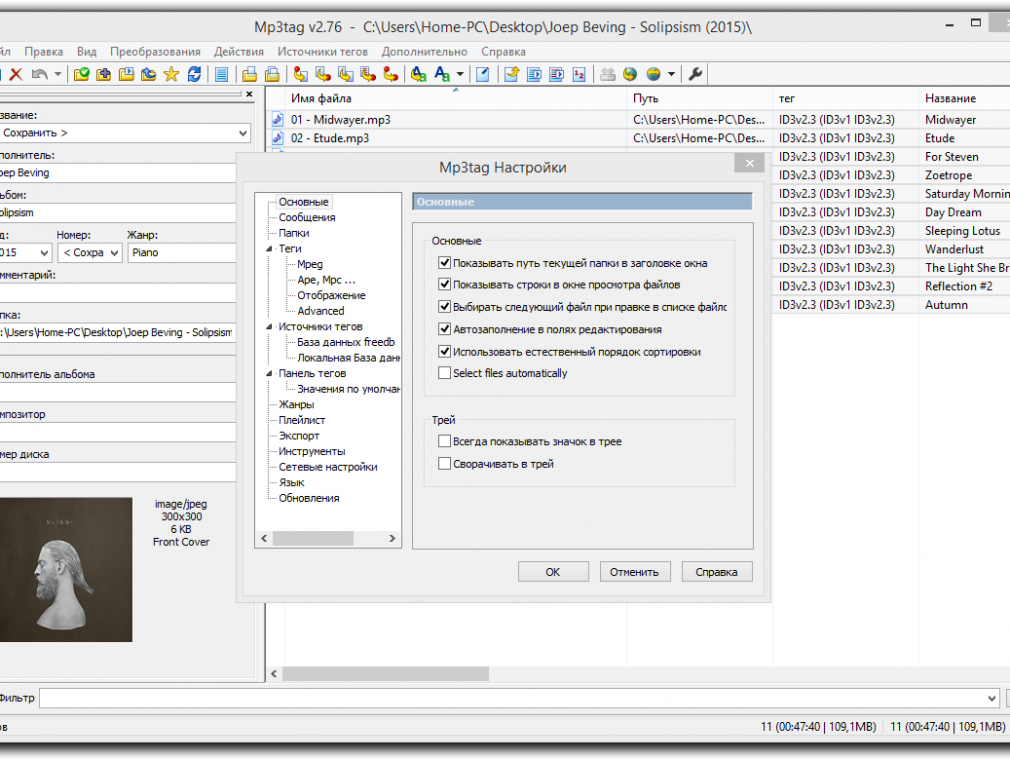Enable 'Сворачивать в трей' checkbox

(444, 464)
